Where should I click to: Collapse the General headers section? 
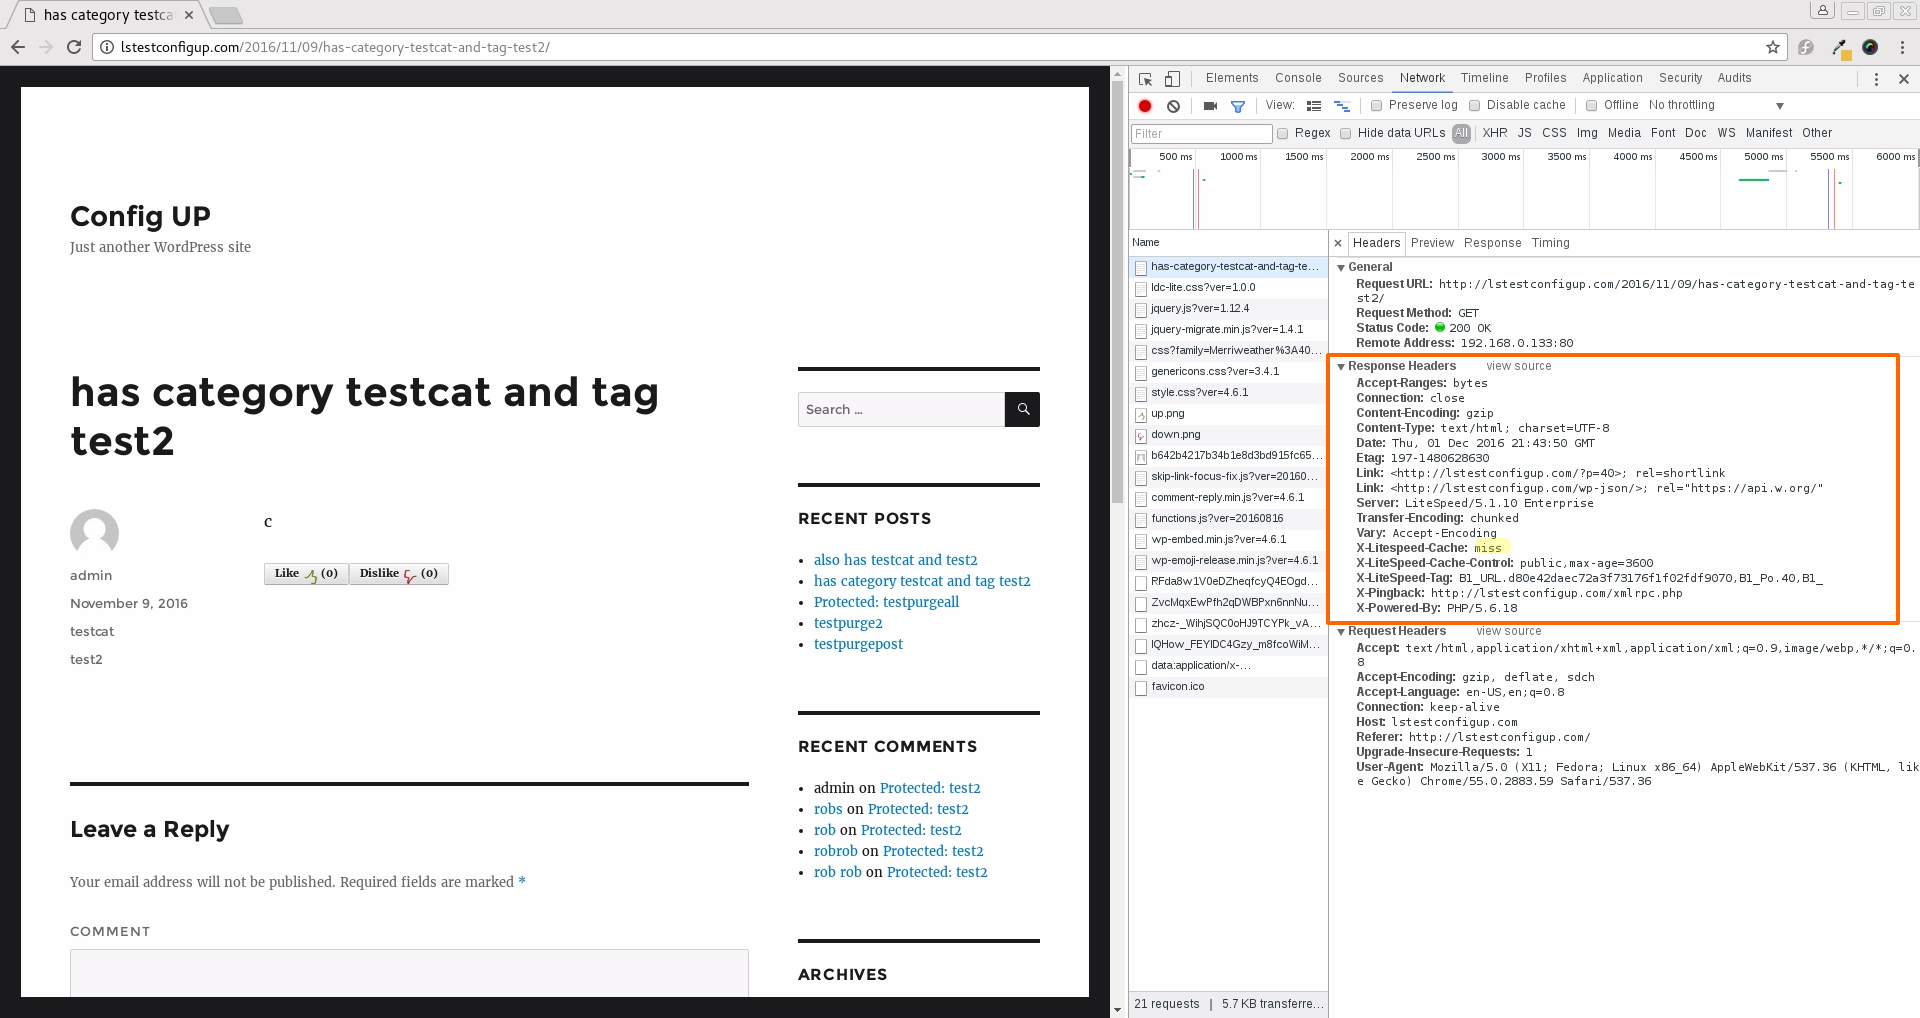pyautogui.click(x=1341, y=268)
